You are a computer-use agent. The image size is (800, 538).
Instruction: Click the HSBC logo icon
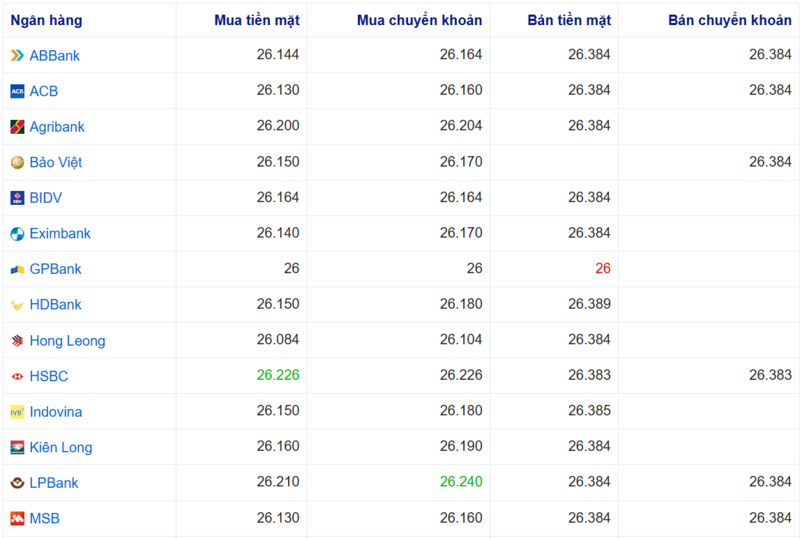(x=17, y=376)
